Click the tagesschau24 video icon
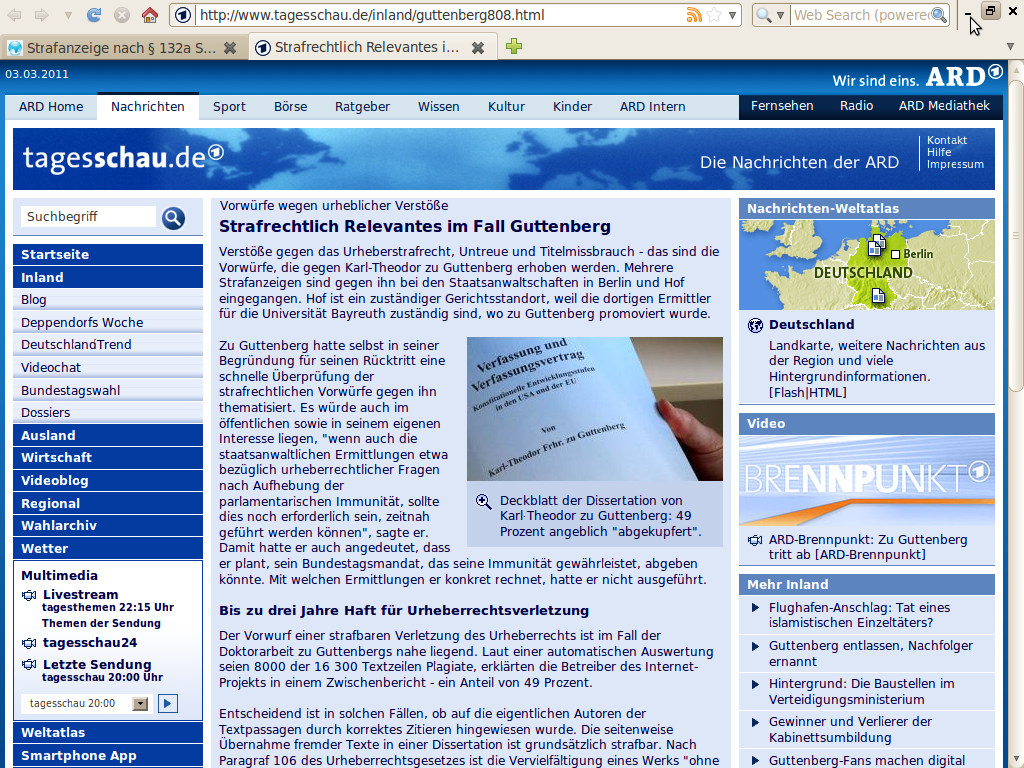Image resolution: width=1024 pixels, height=768 pixels. [x=29, y=643]
